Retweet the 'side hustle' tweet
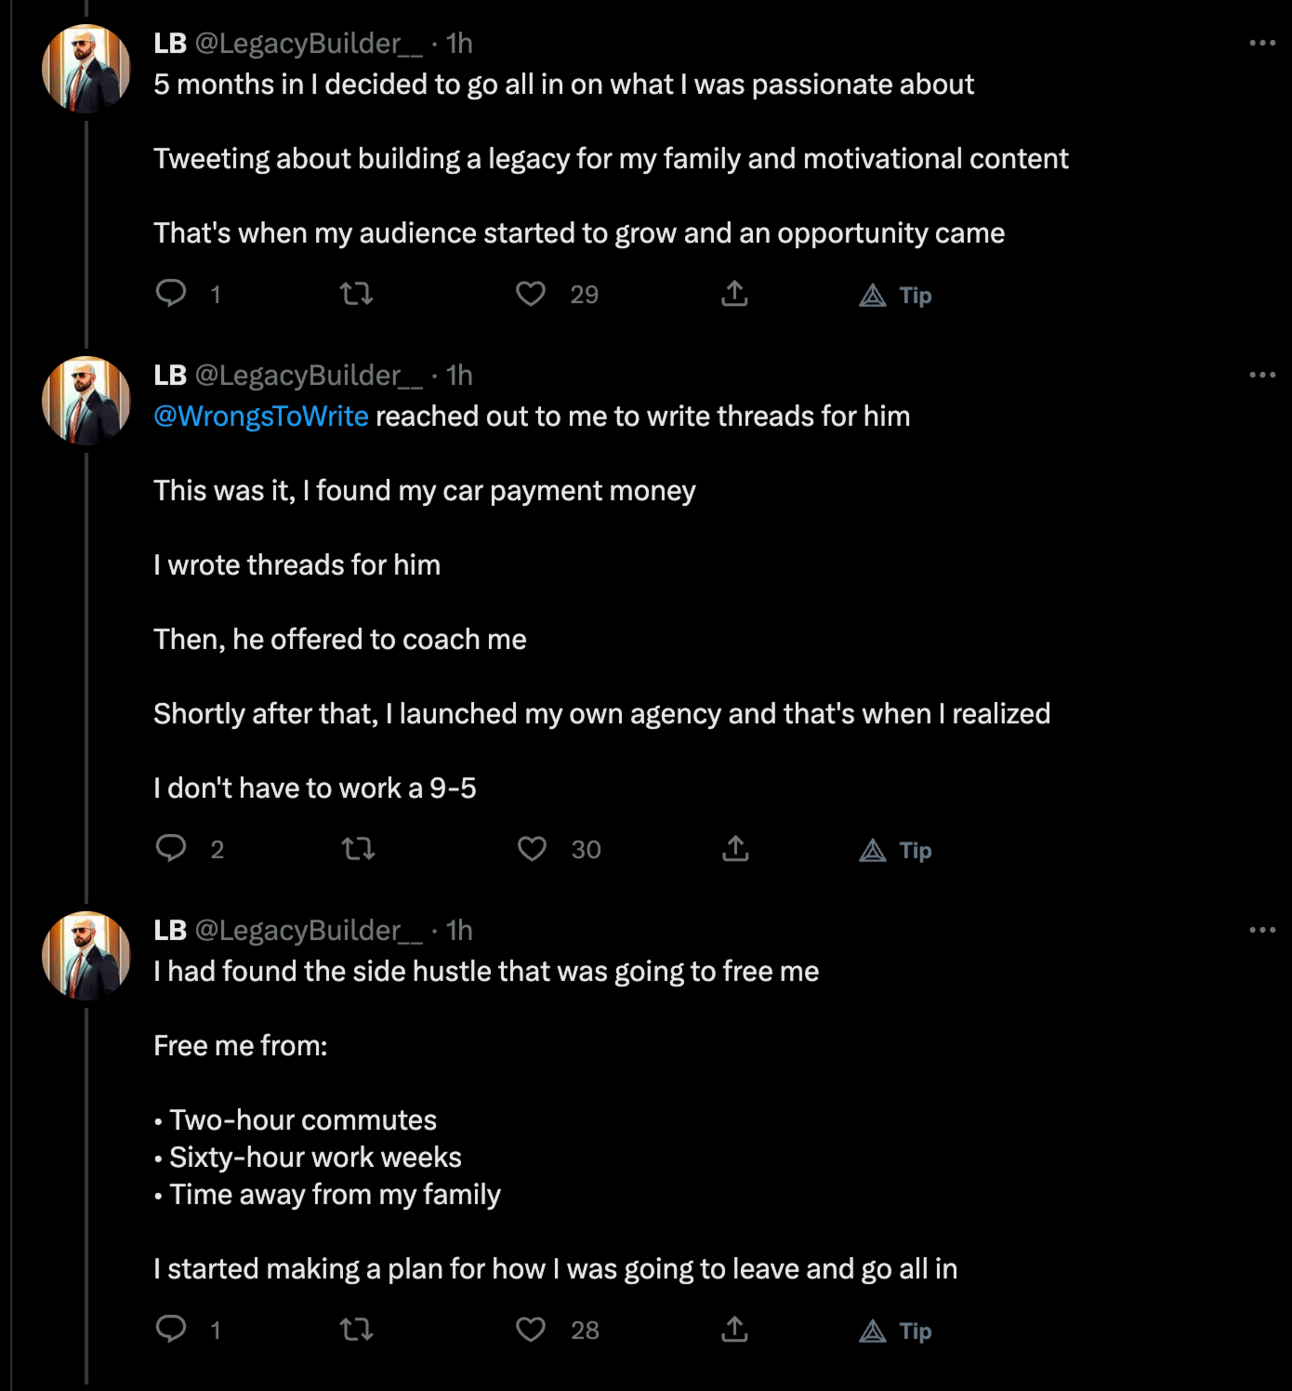This screenshot has height=1391, width=1292. (x=357, y=1329)
